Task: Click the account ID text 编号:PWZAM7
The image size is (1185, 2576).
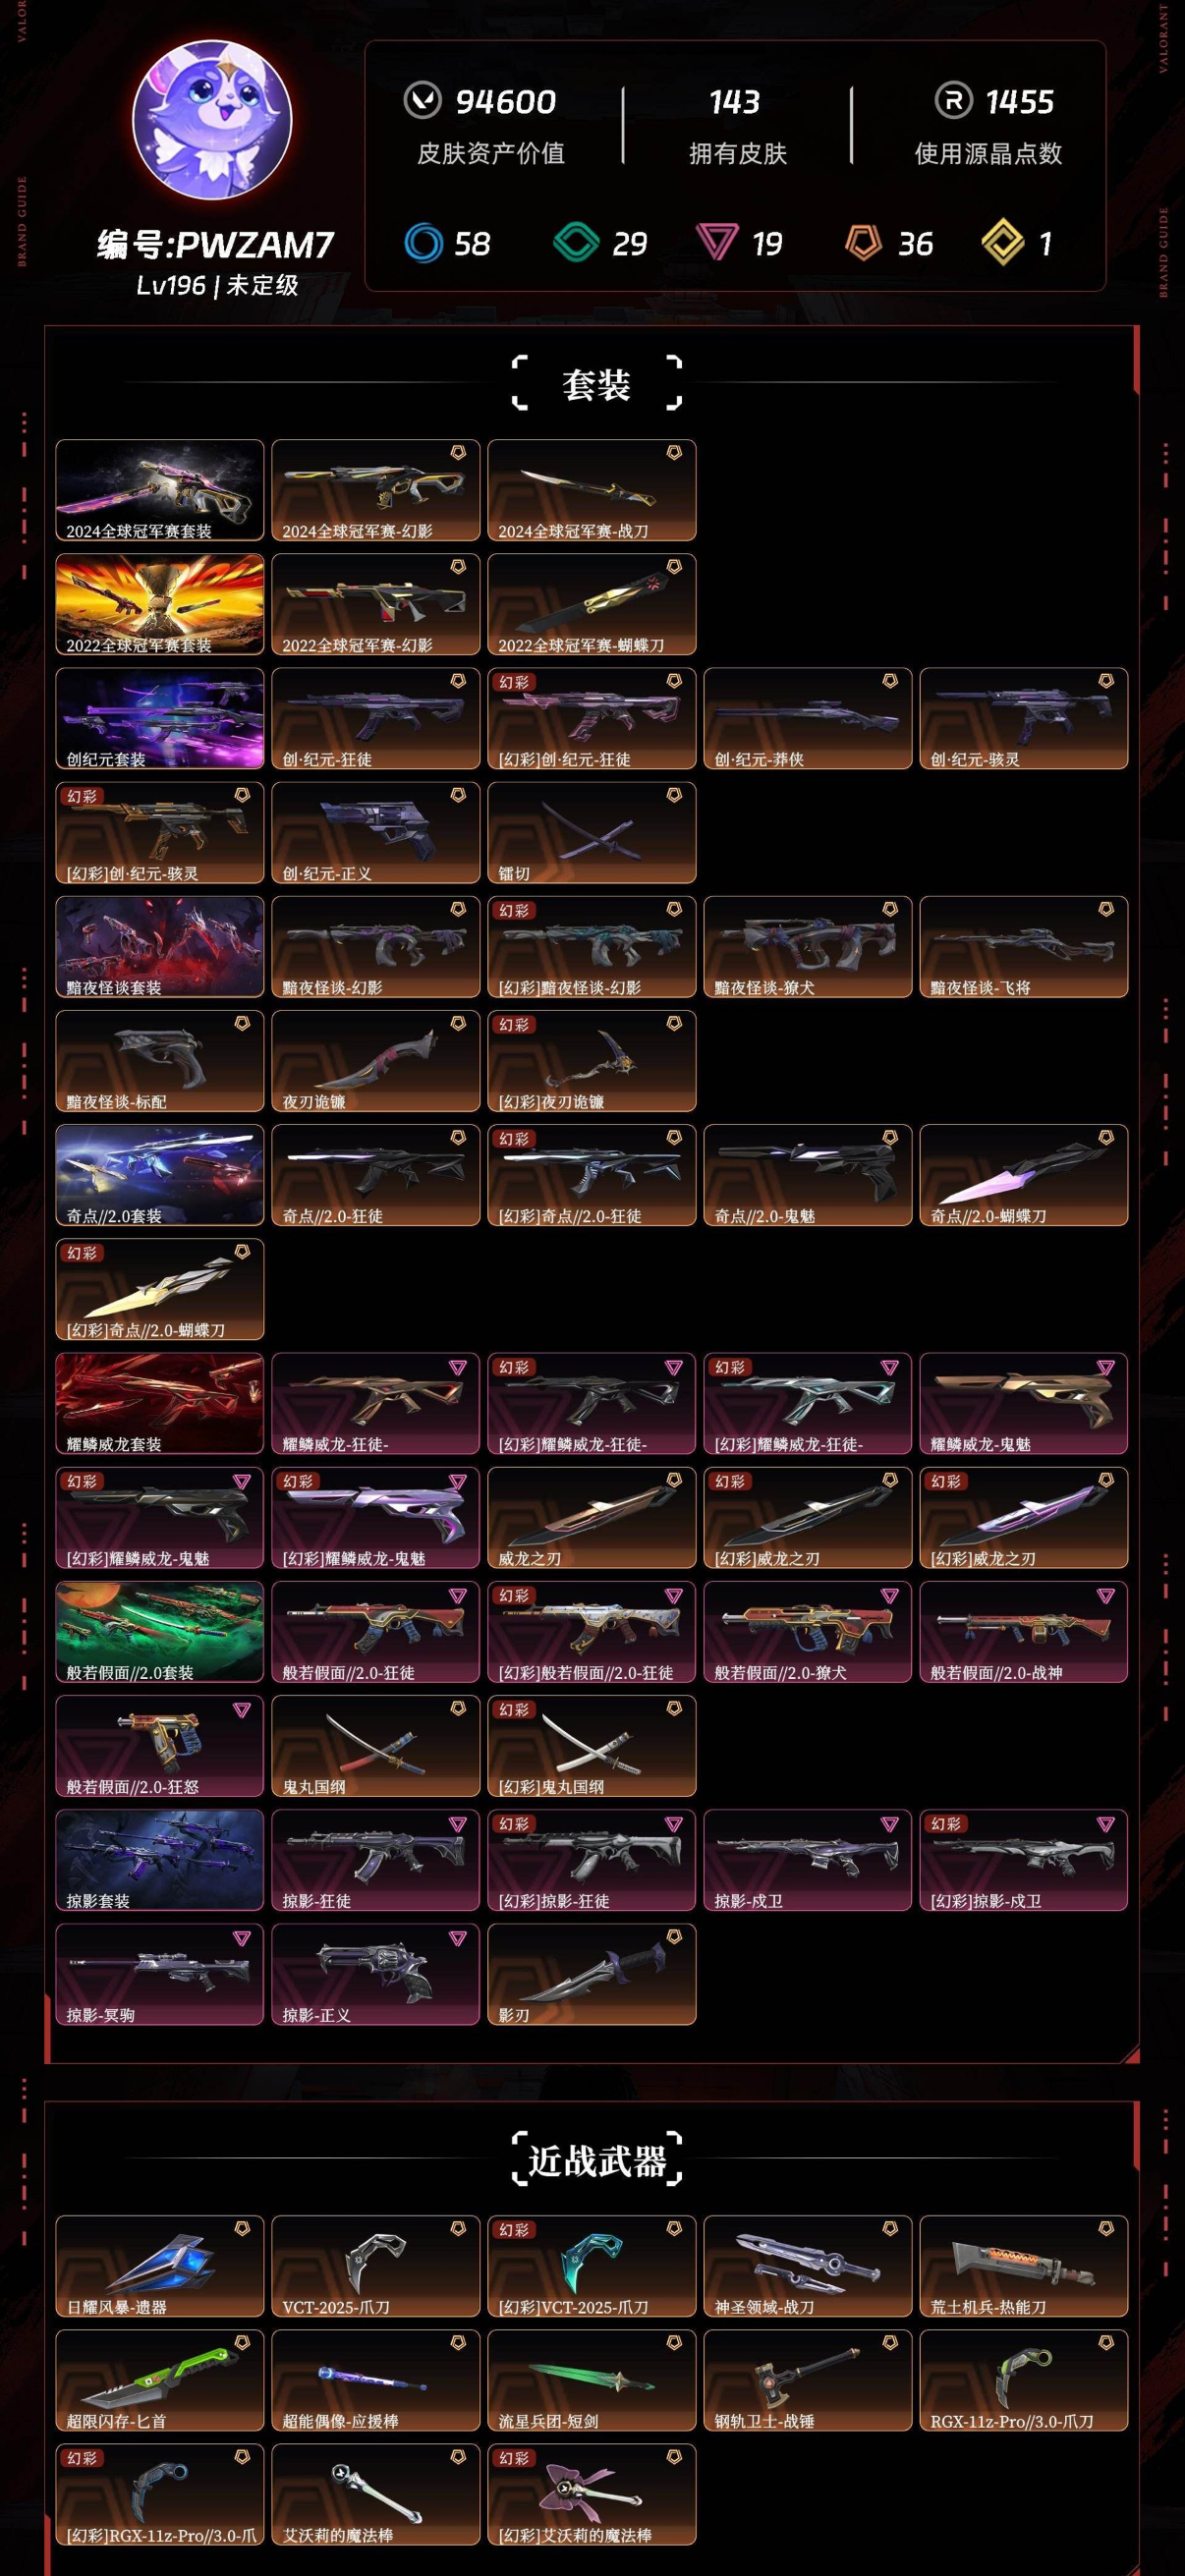Action: (x=215, y=244)
